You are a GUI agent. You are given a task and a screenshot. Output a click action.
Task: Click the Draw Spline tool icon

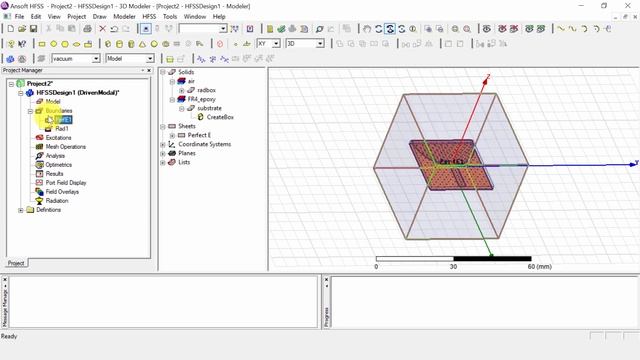(x=573, y=29)
